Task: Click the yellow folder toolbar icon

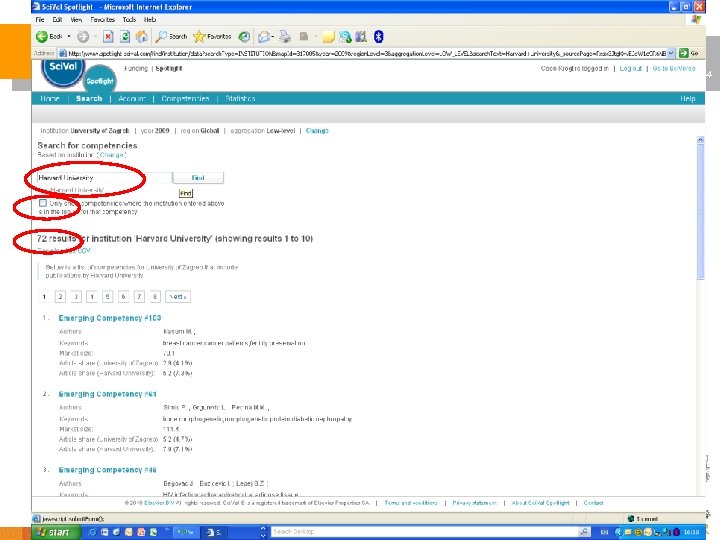Action: [328, 37]
